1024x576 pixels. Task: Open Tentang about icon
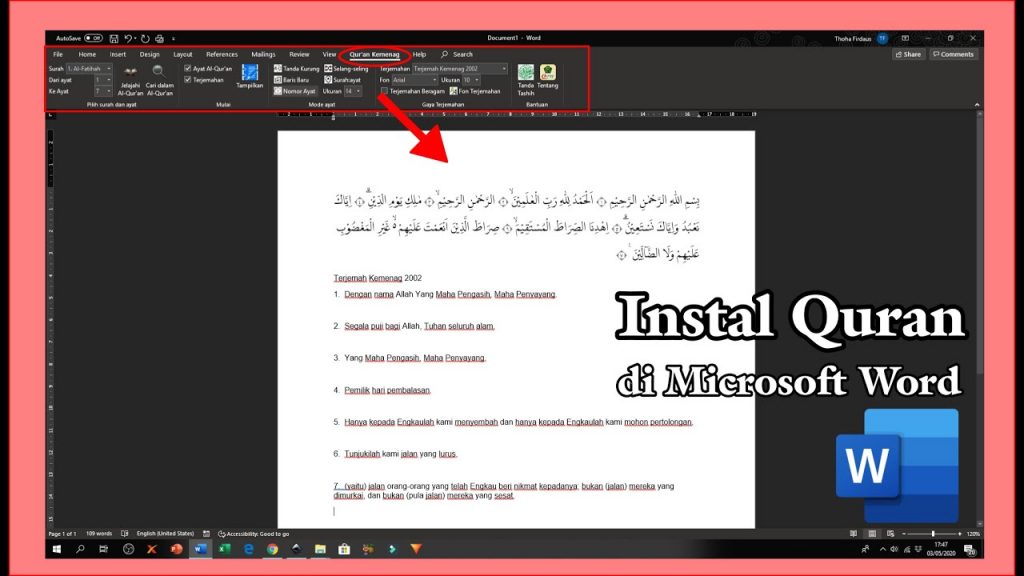pyautogui.click(x=547, y=72)
